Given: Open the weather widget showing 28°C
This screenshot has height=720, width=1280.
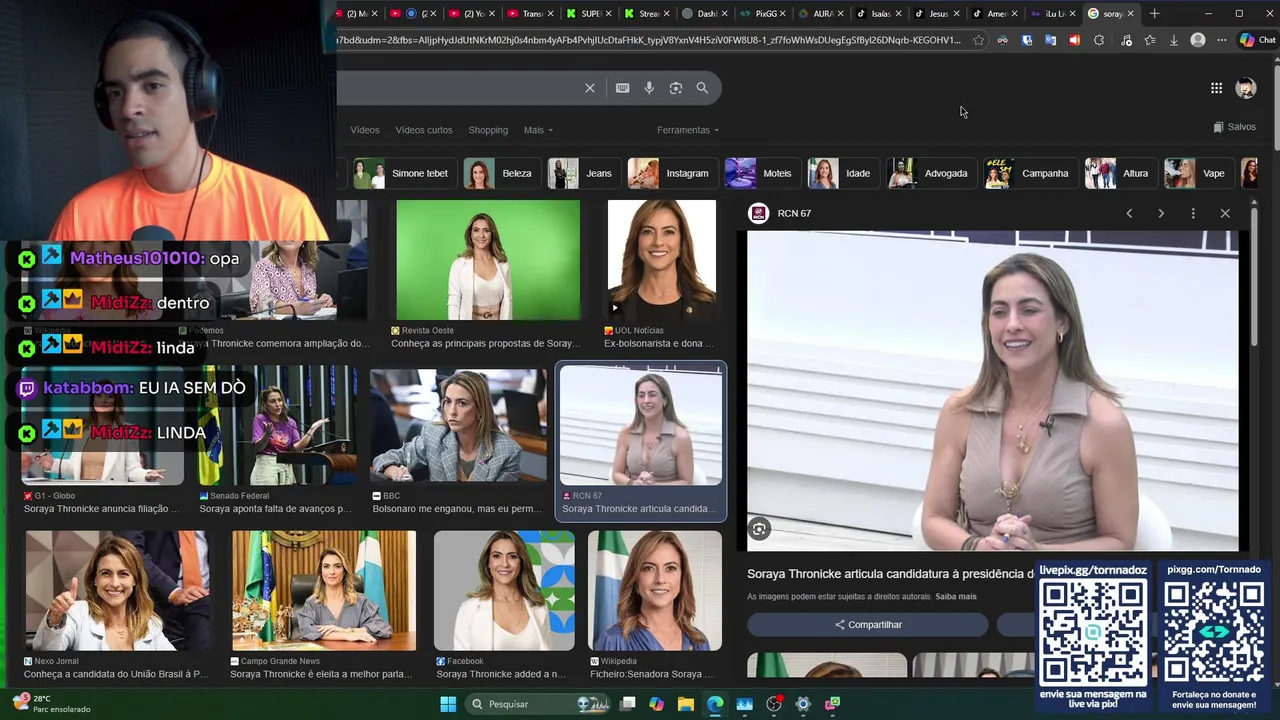Looking at the screenshot, I should coord(50,704).
